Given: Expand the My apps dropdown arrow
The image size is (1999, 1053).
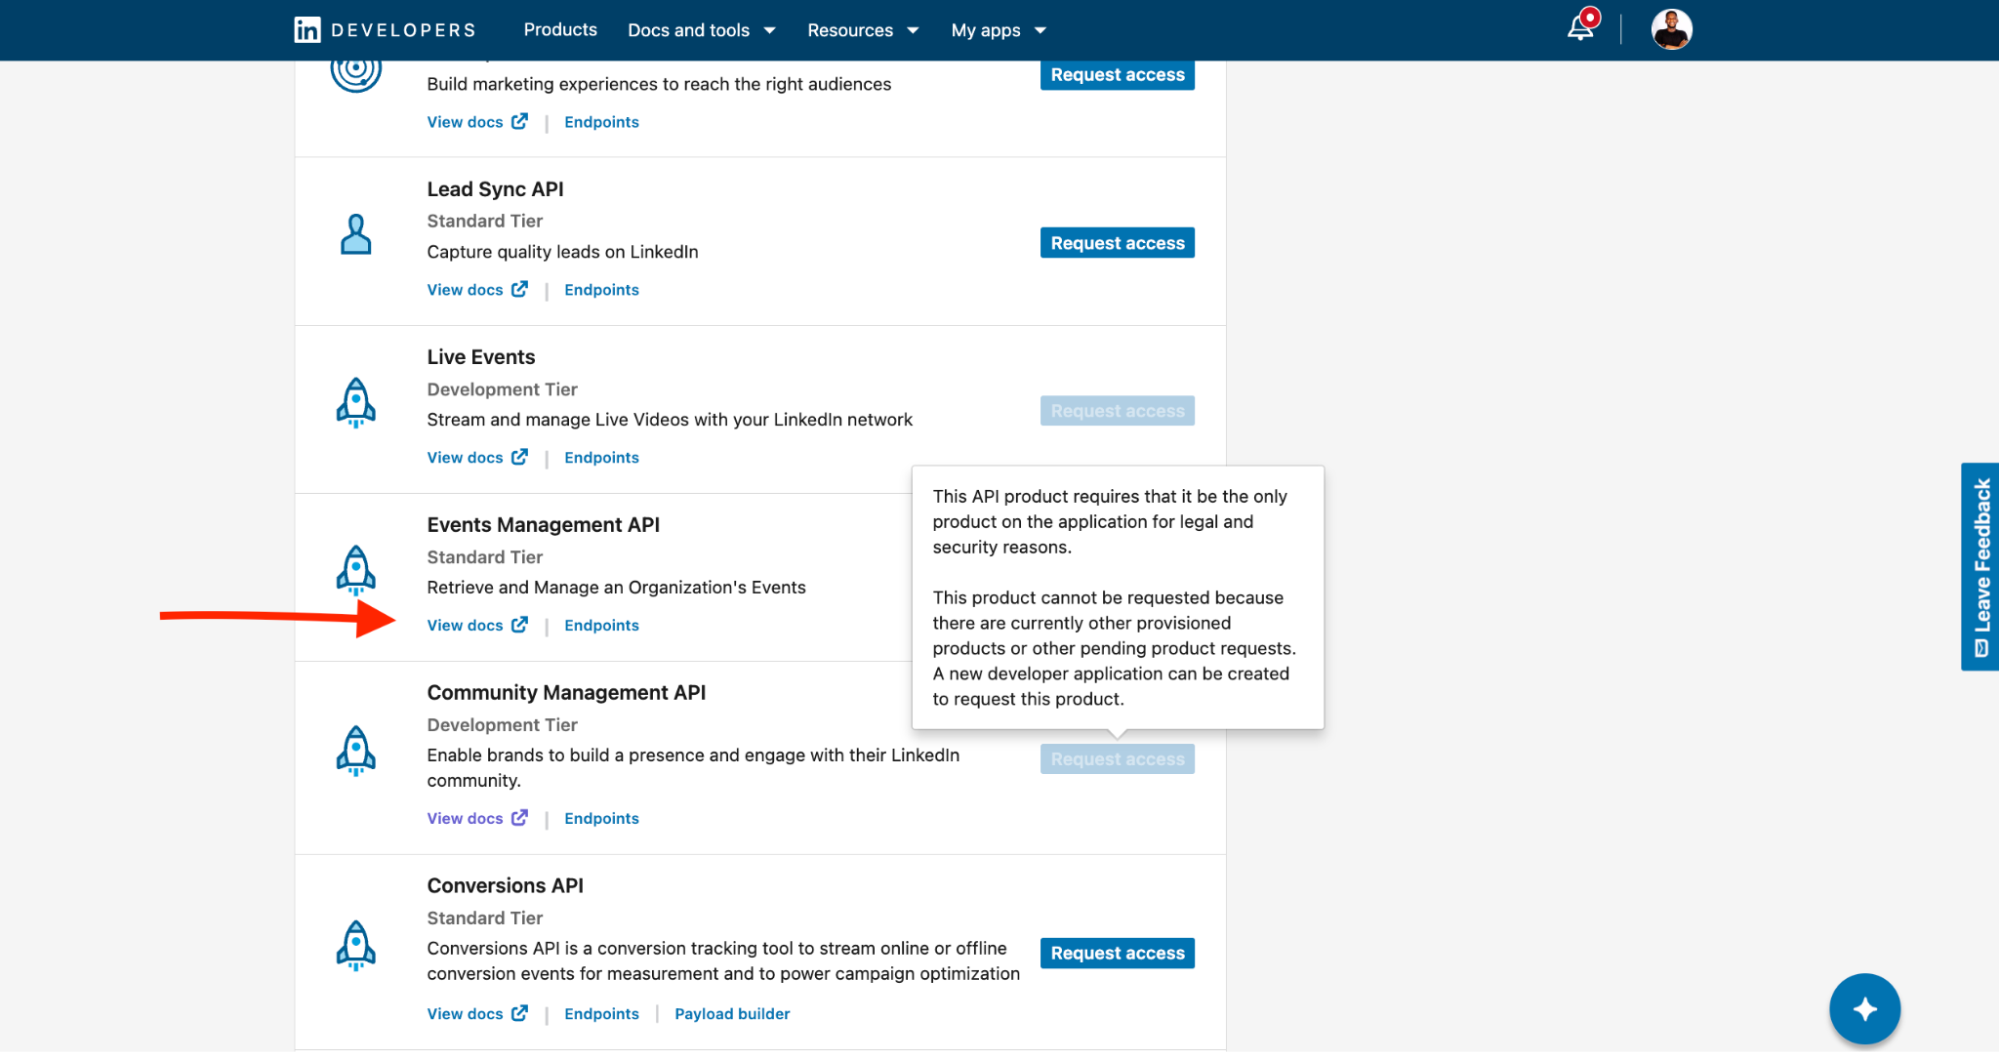Looking at the screenshot, I should point(1040,31).
